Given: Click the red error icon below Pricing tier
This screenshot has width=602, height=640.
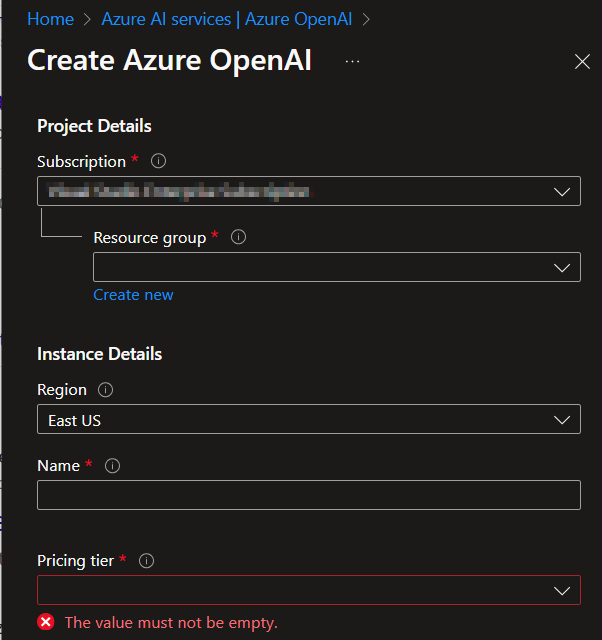Looking at the screenshot, I should click(46, 622).
